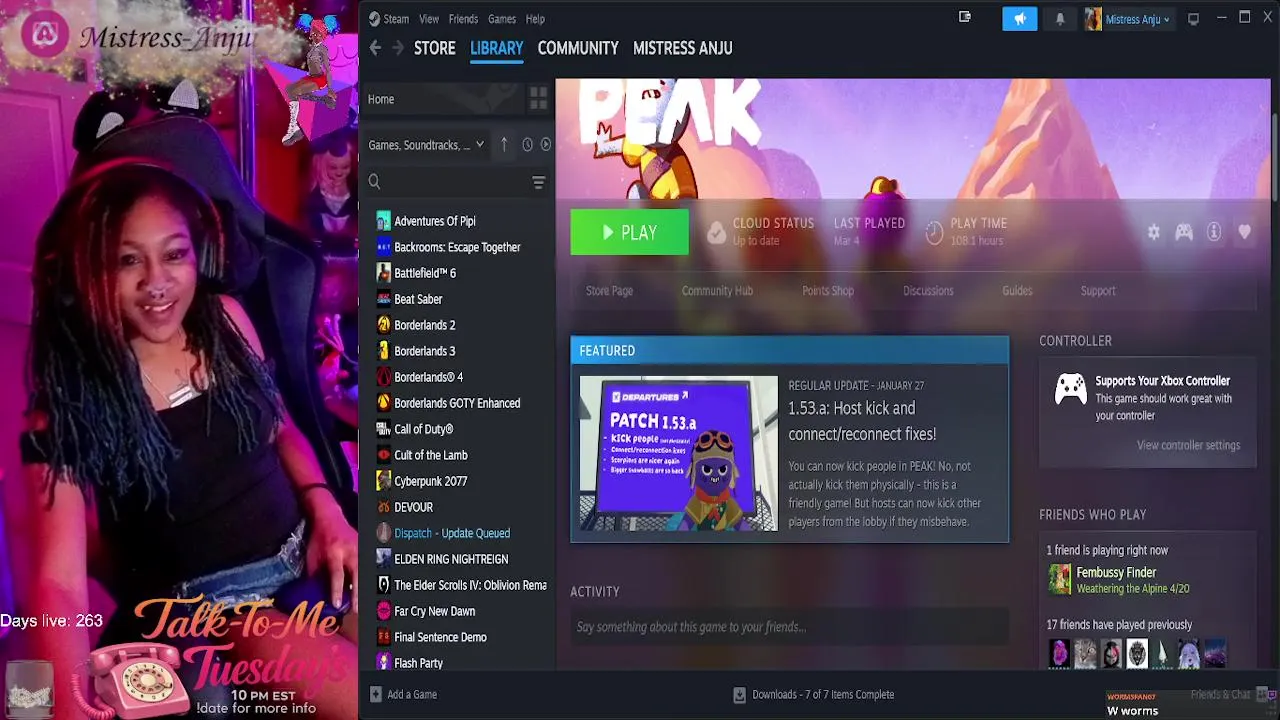Open the Community Hub link

click(717, 291)
